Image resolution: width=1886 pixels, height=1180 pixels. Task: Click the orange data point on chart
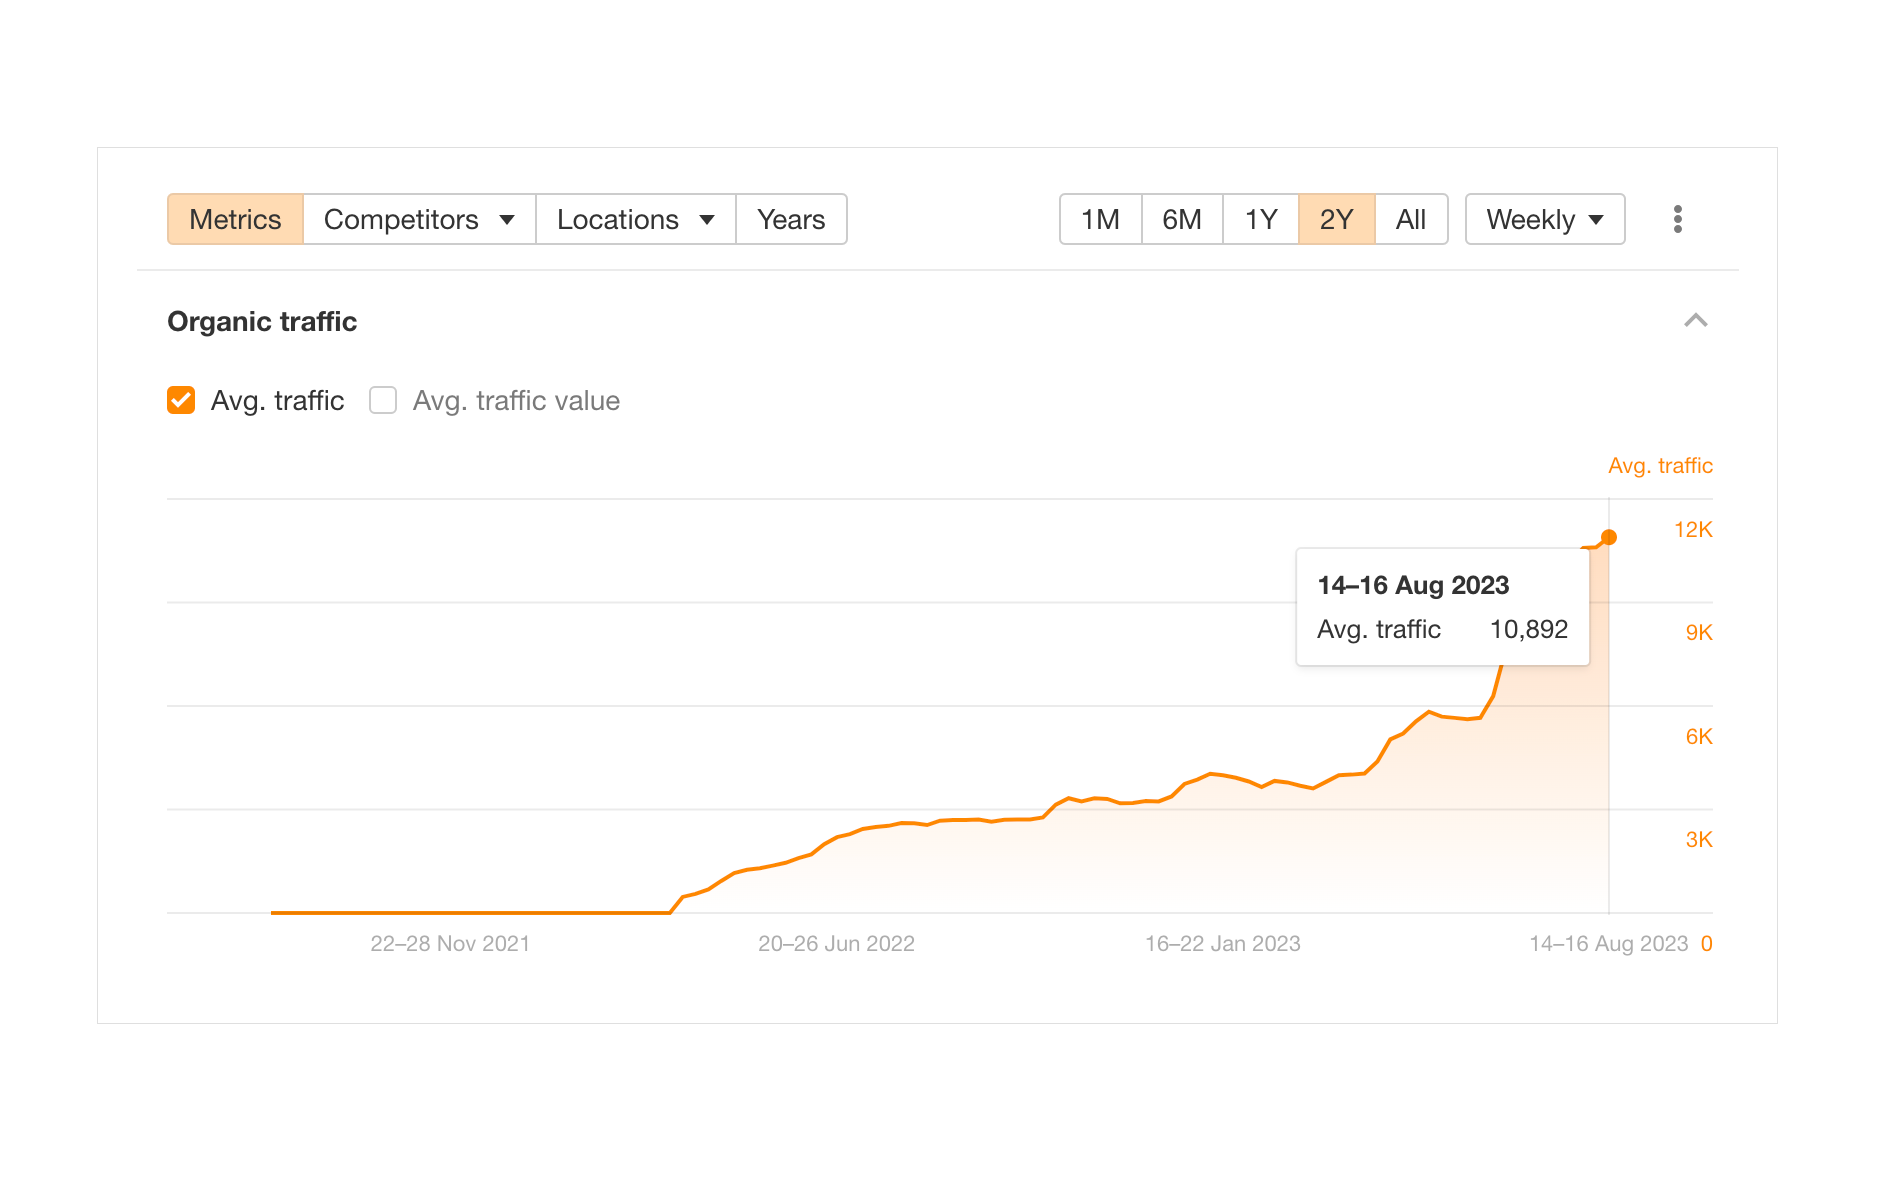1609,538
